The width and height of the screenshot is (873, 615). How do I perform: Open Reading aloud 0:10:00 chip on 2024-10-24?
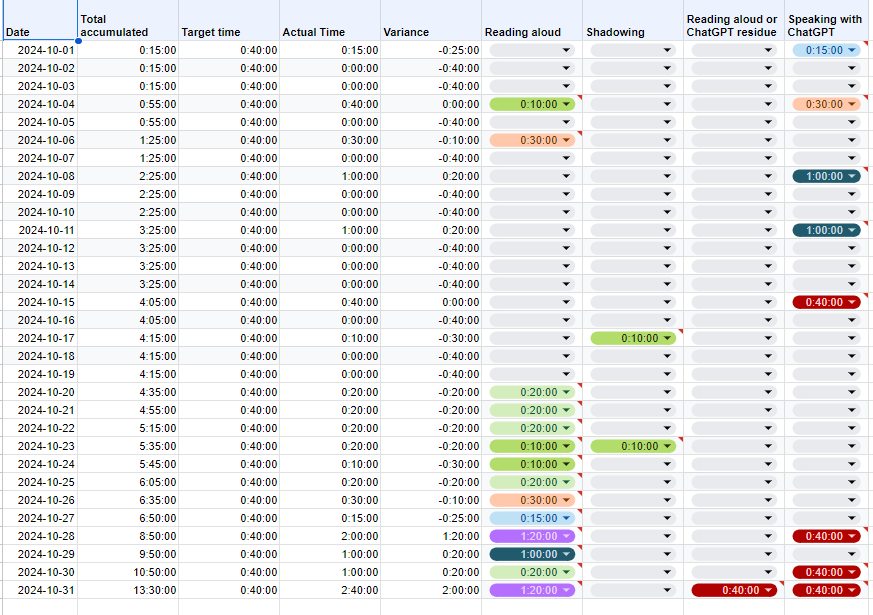click(x=532, y=464)
